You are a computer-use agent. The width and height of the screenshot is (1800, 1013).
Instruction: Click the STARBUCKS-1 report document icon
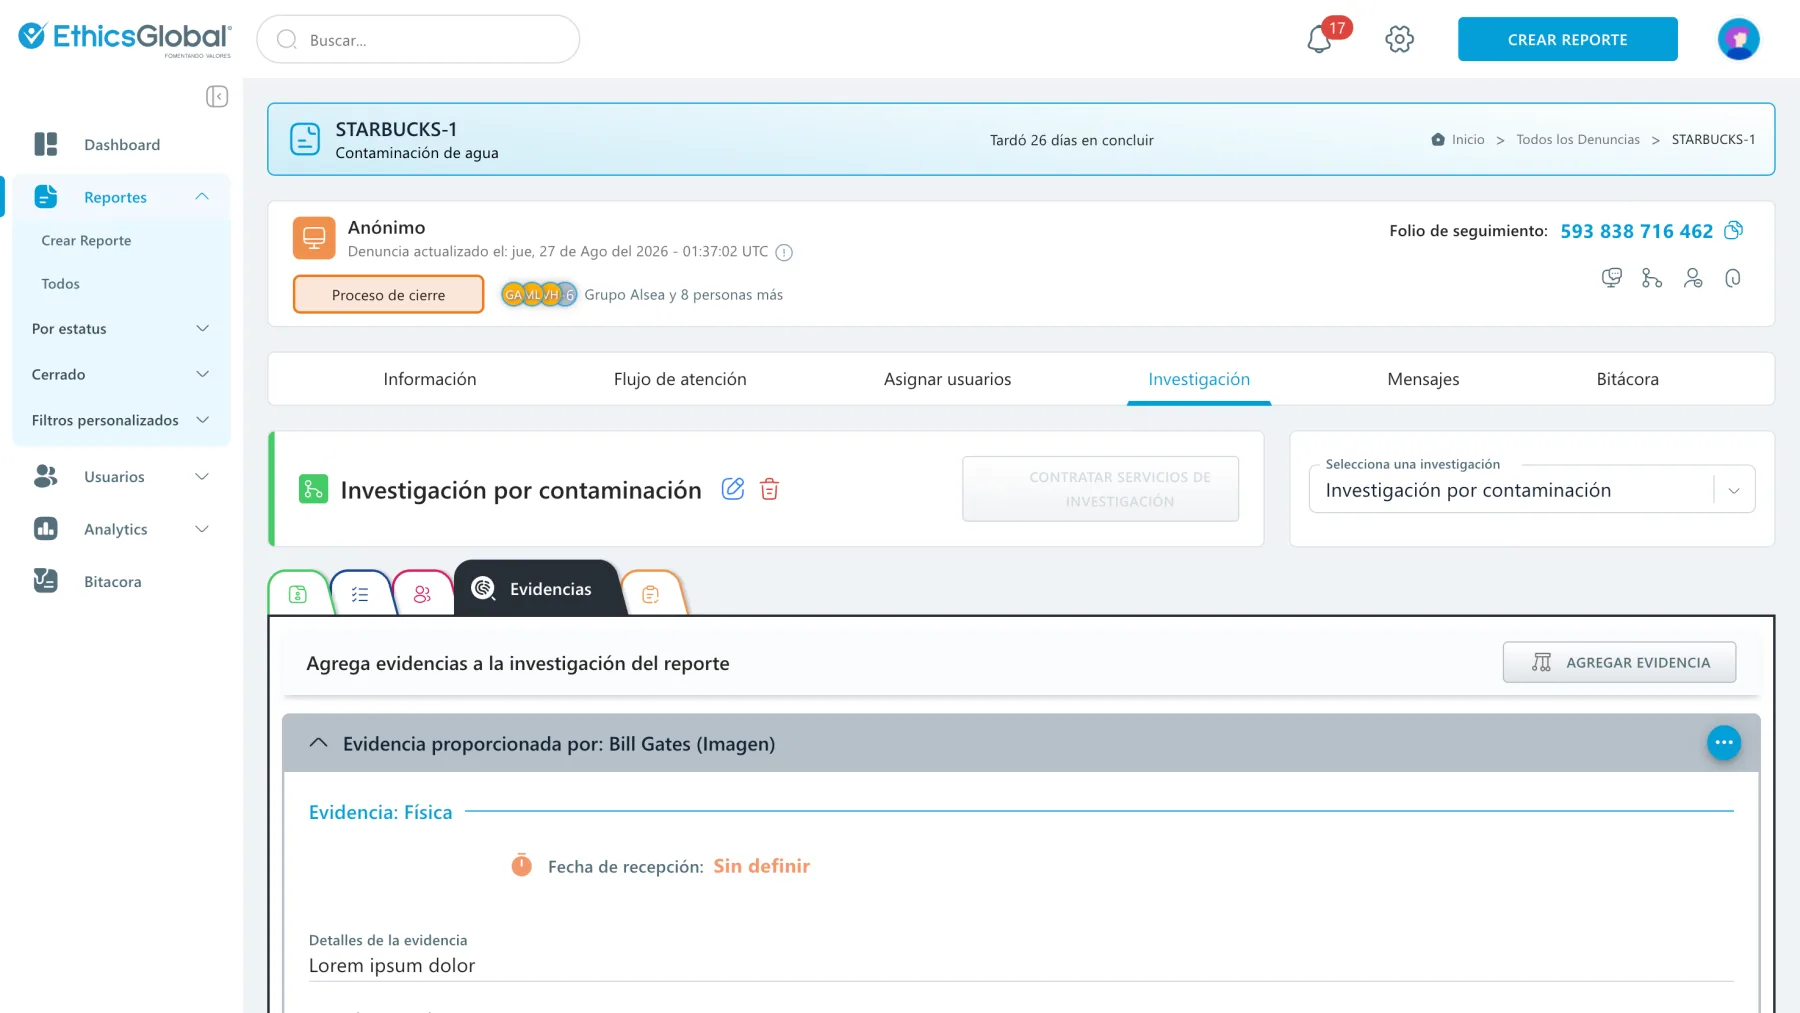click(305, 139)
